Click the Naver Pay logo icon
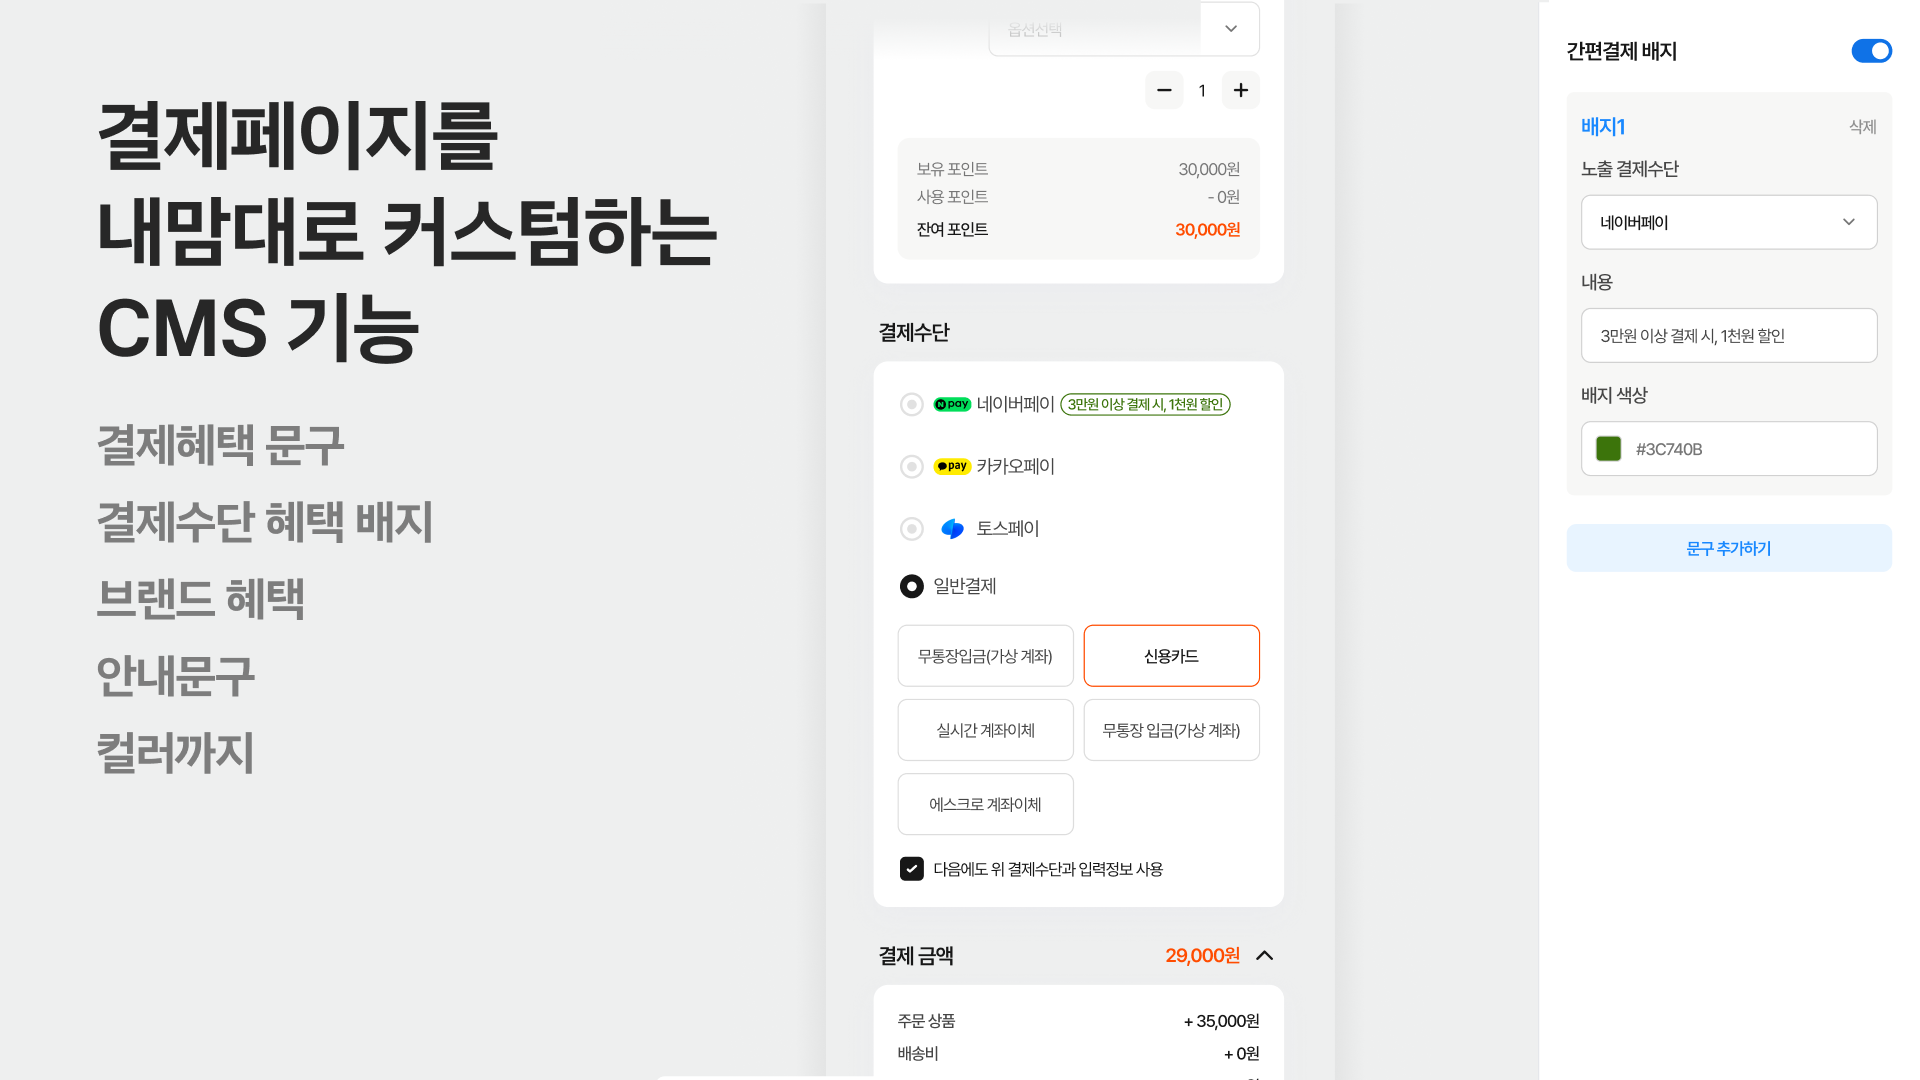Image resolution: width=1920 pixels, height=1080 pixels. click(952, 404)
